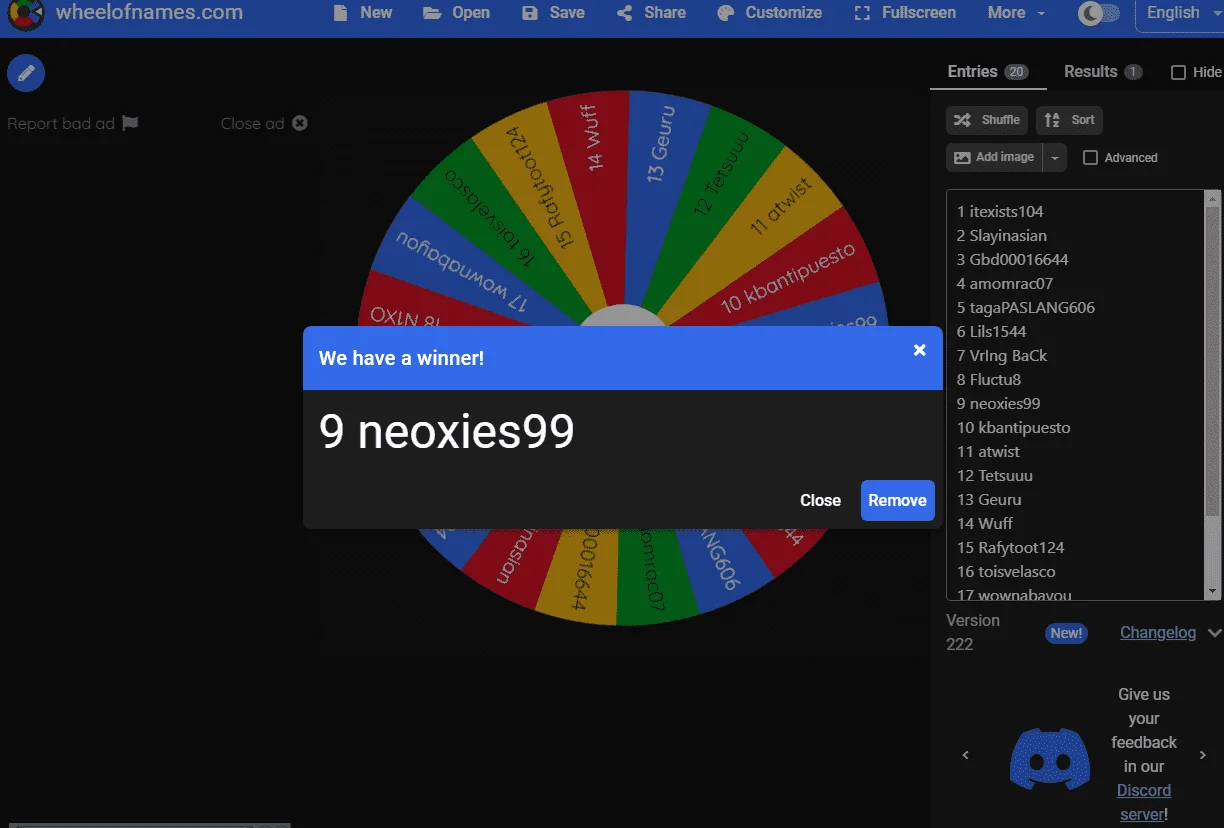Click the Add image button
This screenshot has width=1224, height=828.
click(x=994, y=157)
